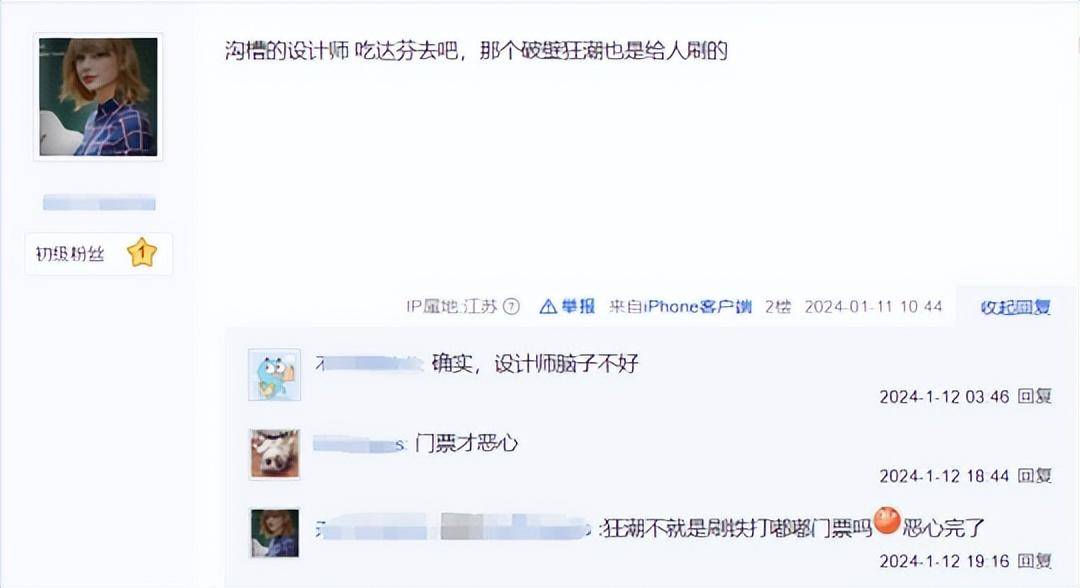Click blurred username before 门票才恶心

click(x=360, y=444)
